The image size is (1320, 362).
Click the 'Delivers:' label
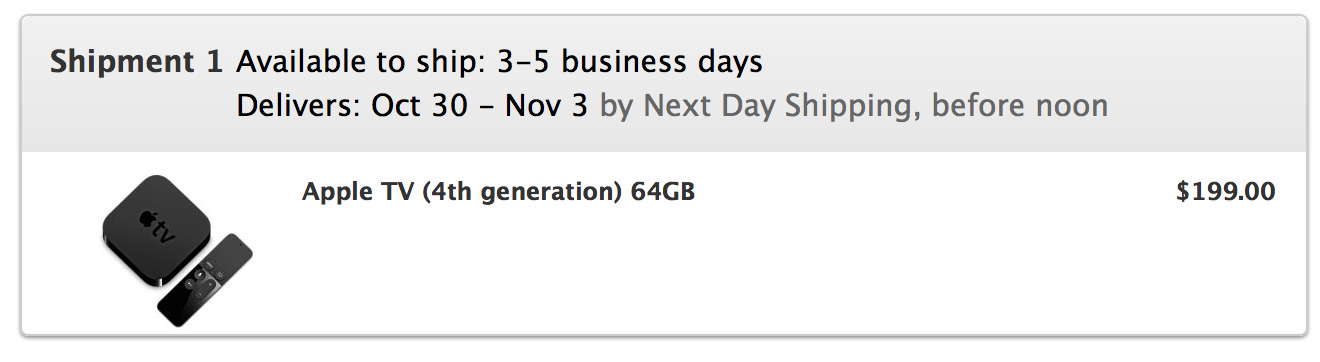pos(299,105)
